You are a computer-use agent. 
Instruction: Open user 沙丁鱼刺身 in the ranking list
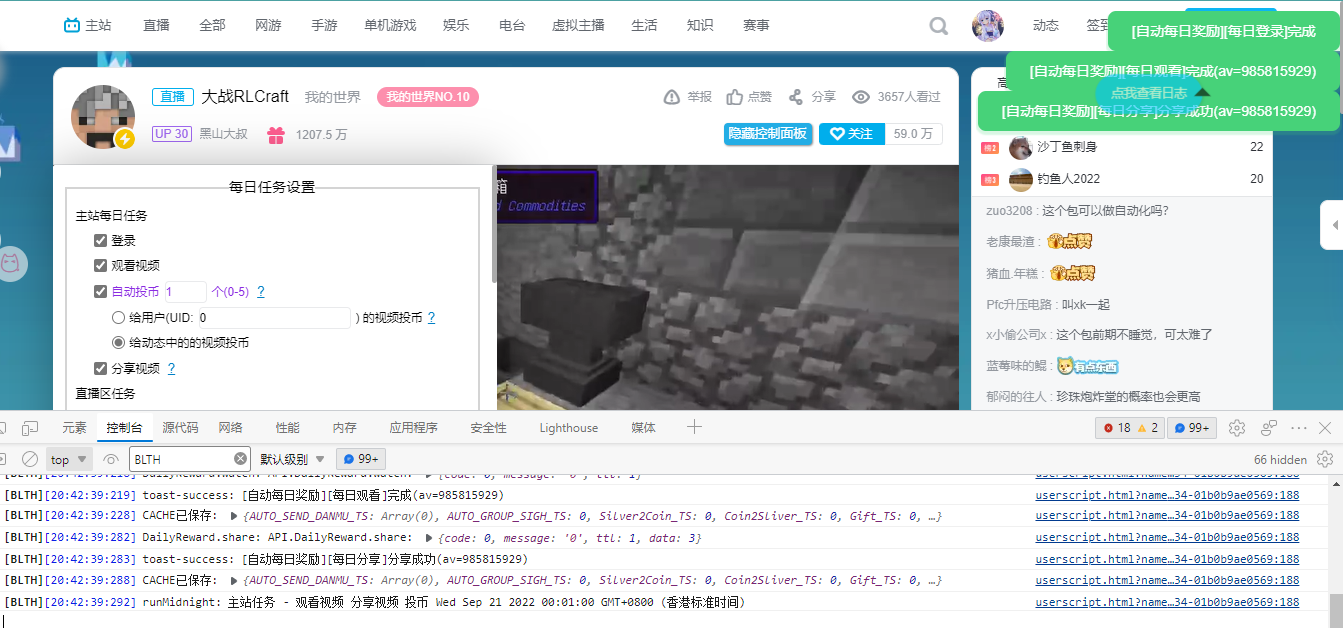1067,147
